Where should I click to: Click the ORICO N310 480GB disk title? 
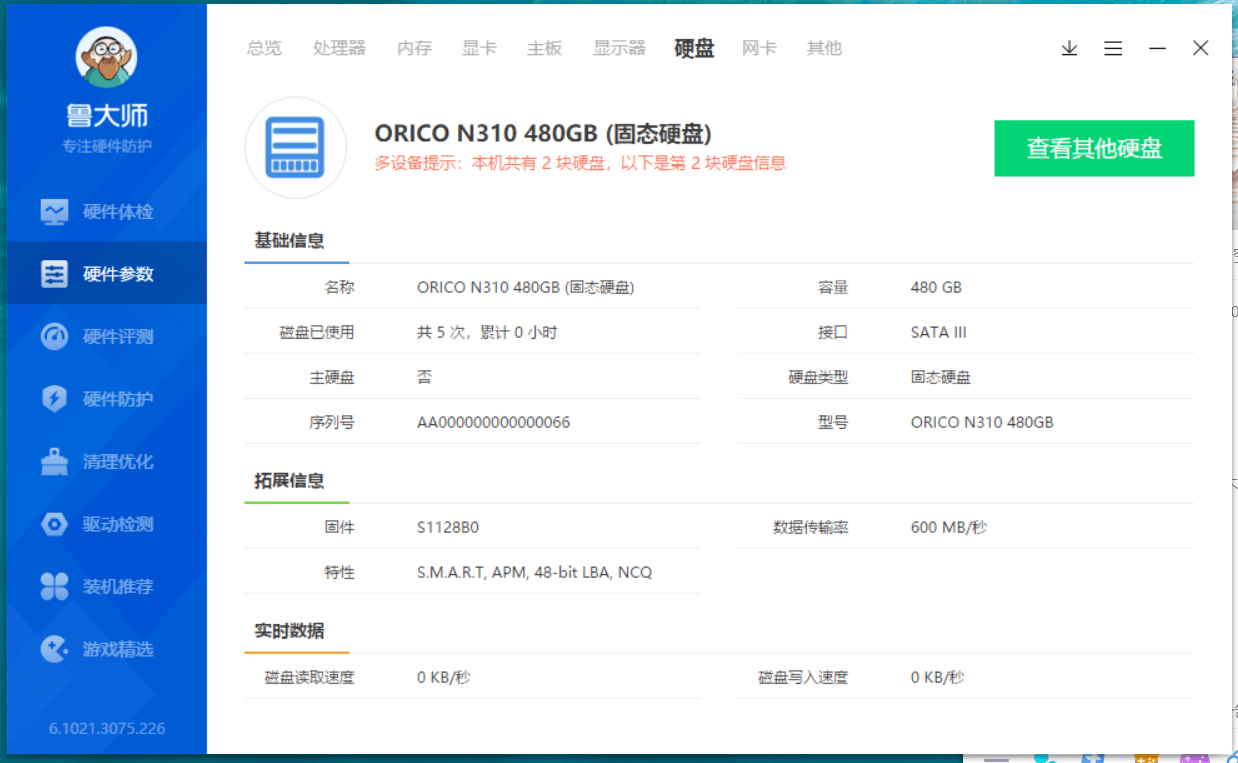[543, 133]
